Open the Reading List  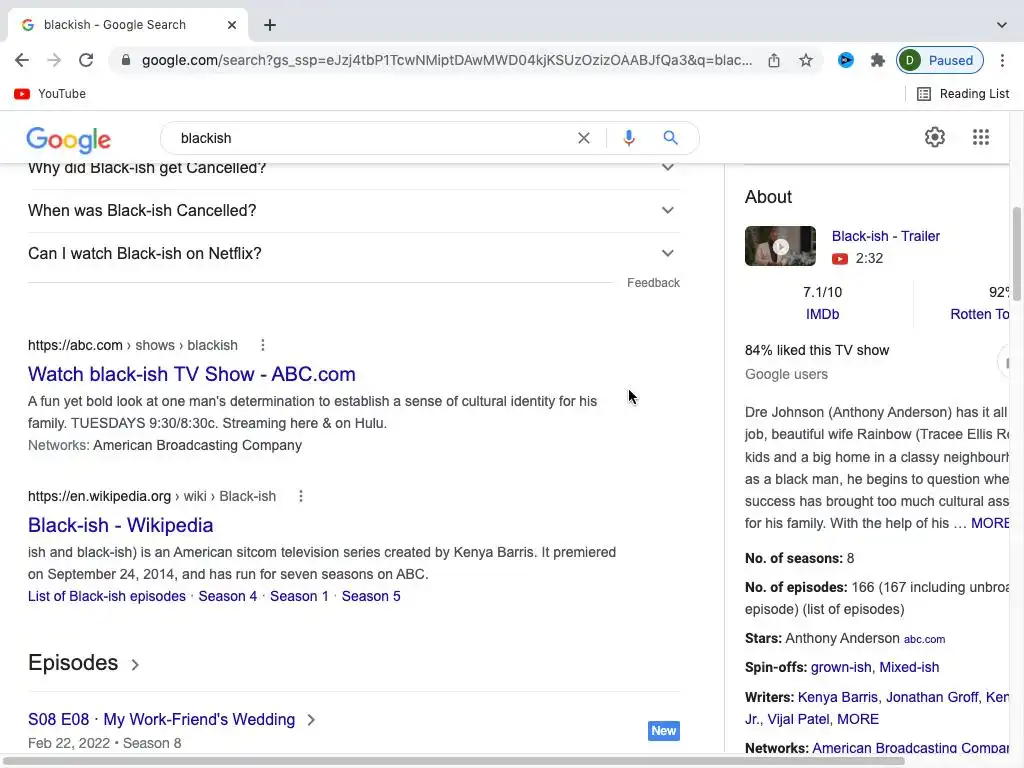pyautogui.click(x=963, y=94)
